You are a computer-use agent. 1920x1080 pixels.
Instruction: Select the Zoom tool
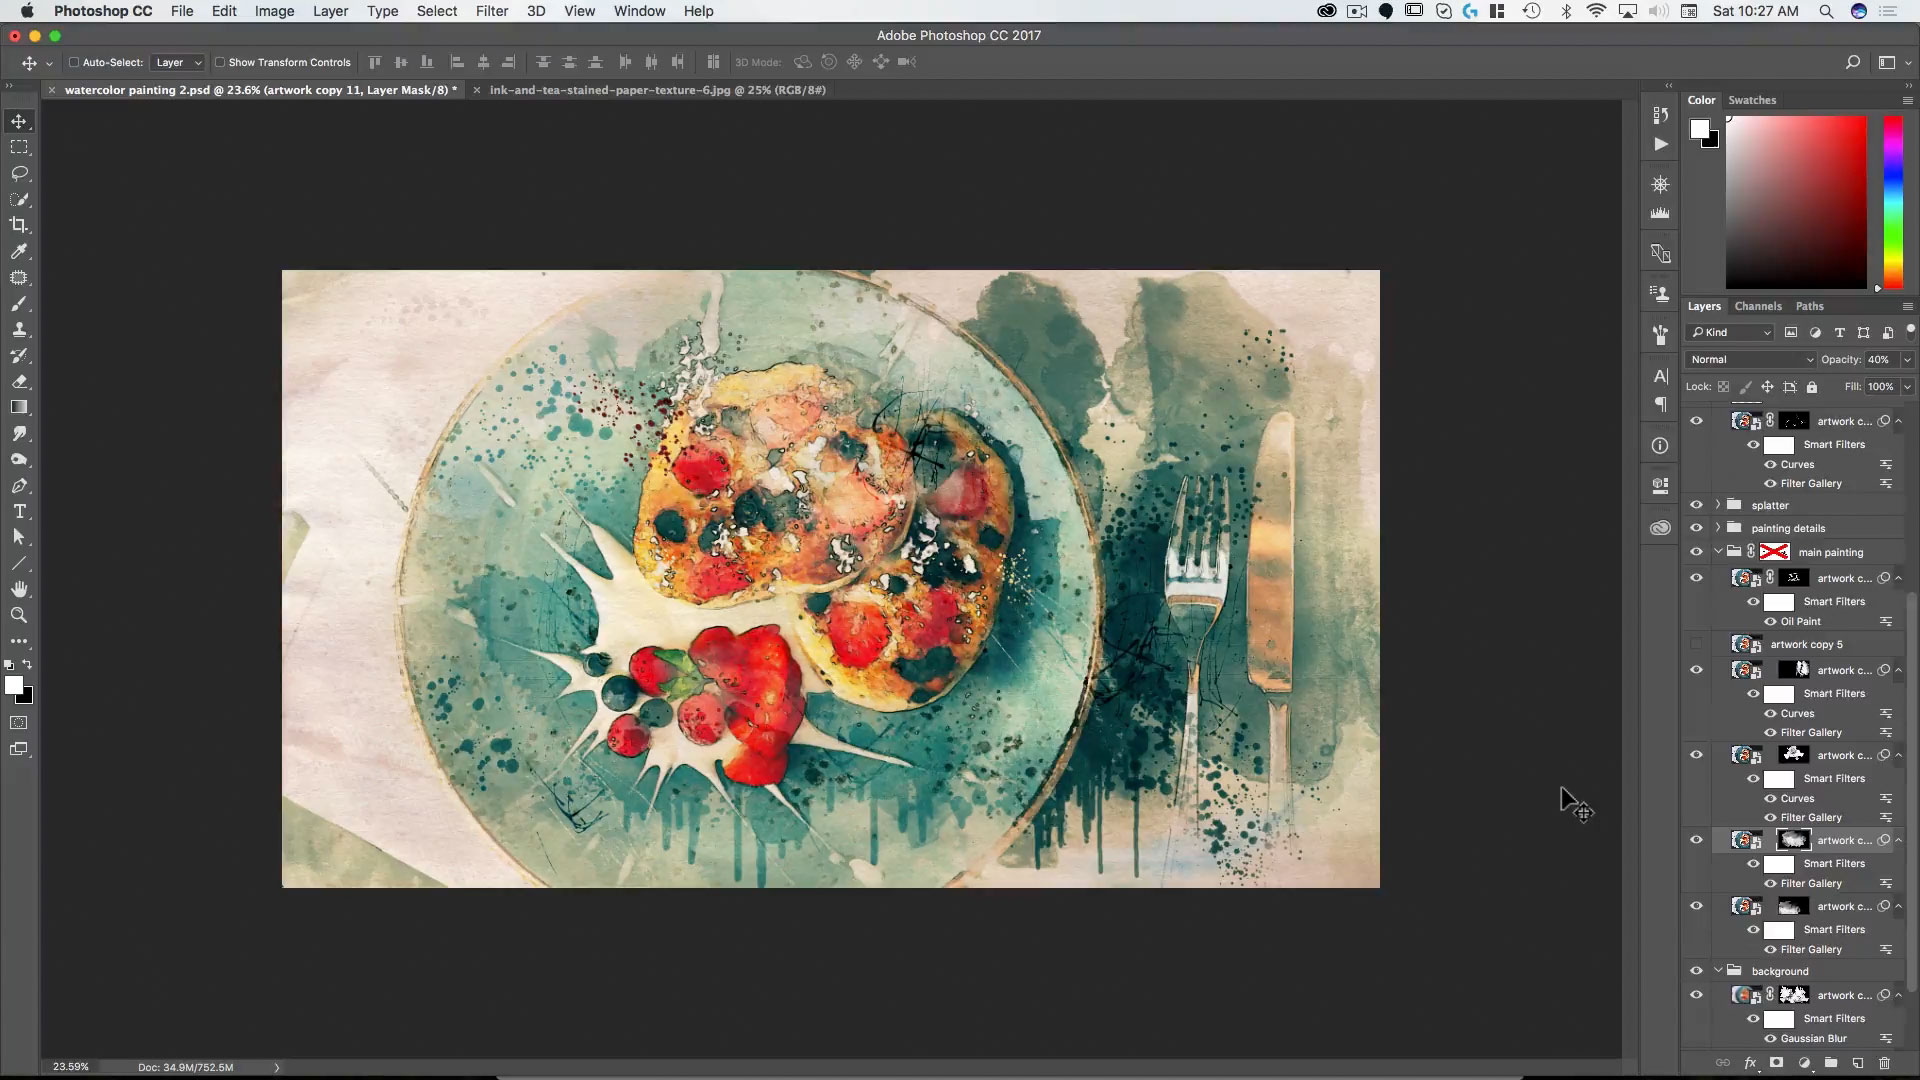tap(19, 616)
